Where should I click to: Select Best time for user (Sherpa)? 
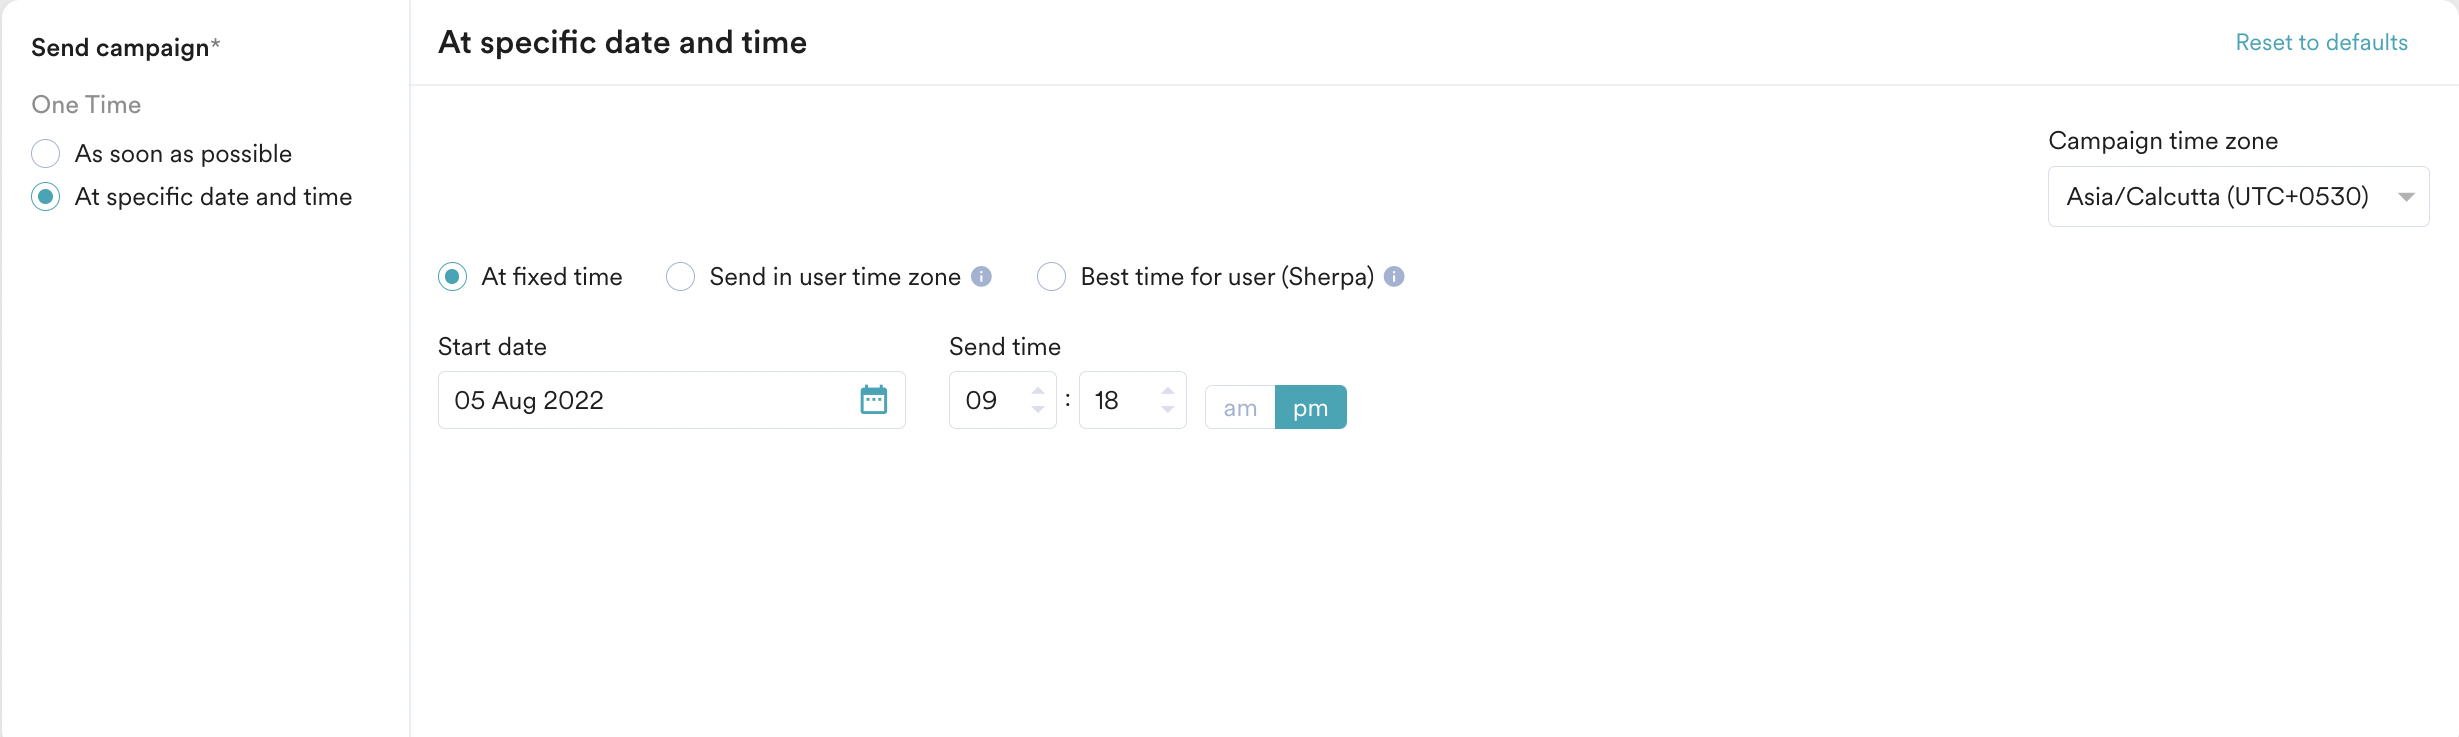coord(1052,277)
